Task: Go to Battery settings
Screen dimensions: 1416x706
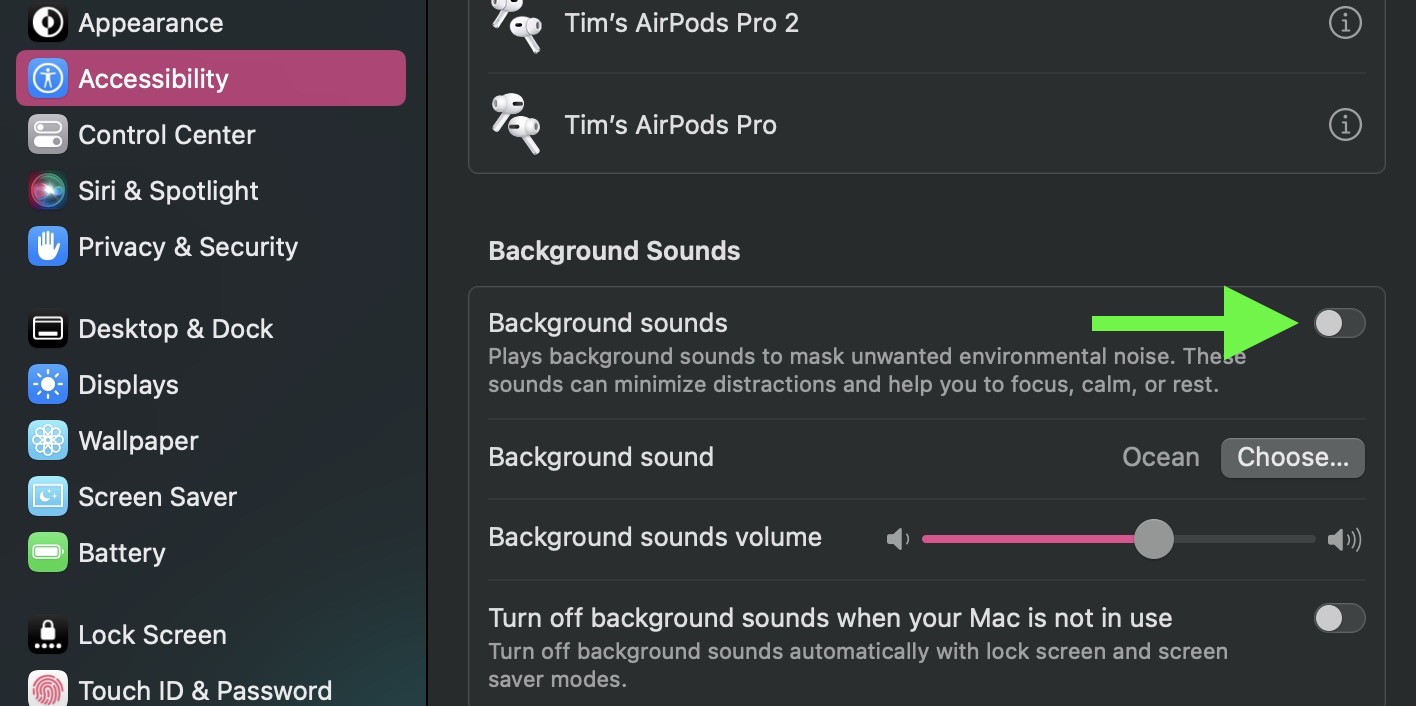Action: [122, 553]
